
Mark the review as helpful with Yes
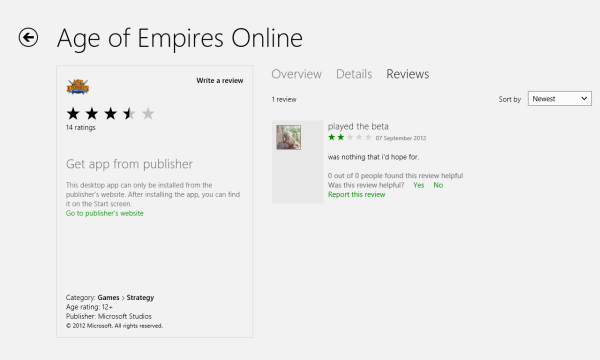(419, 185)
